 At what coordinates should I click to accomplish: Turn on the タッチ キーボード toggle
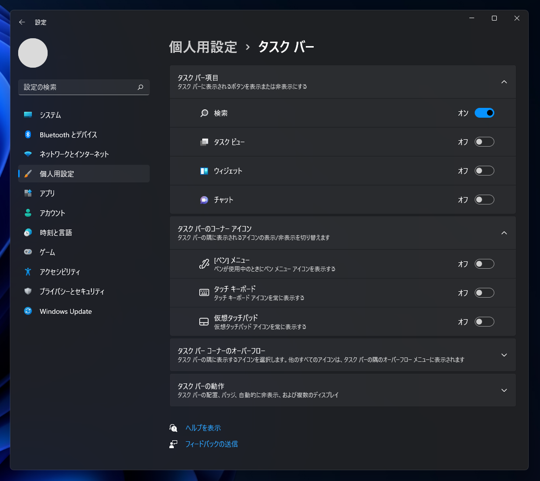(x=484, y=293)
